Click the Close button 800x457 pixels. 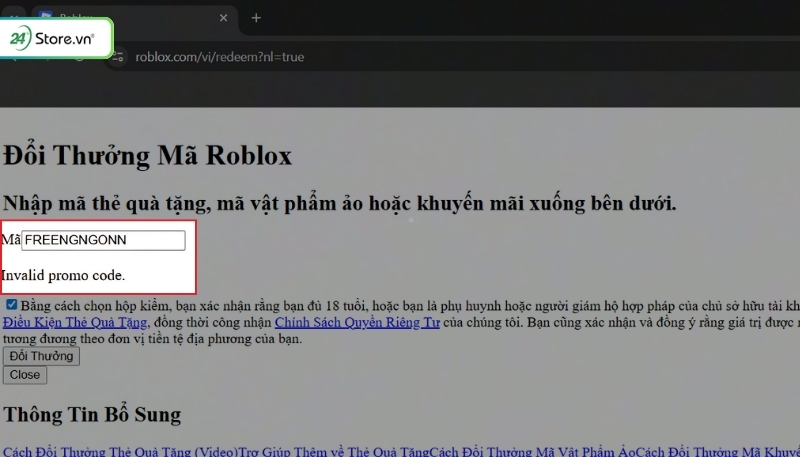pos(25,375)
